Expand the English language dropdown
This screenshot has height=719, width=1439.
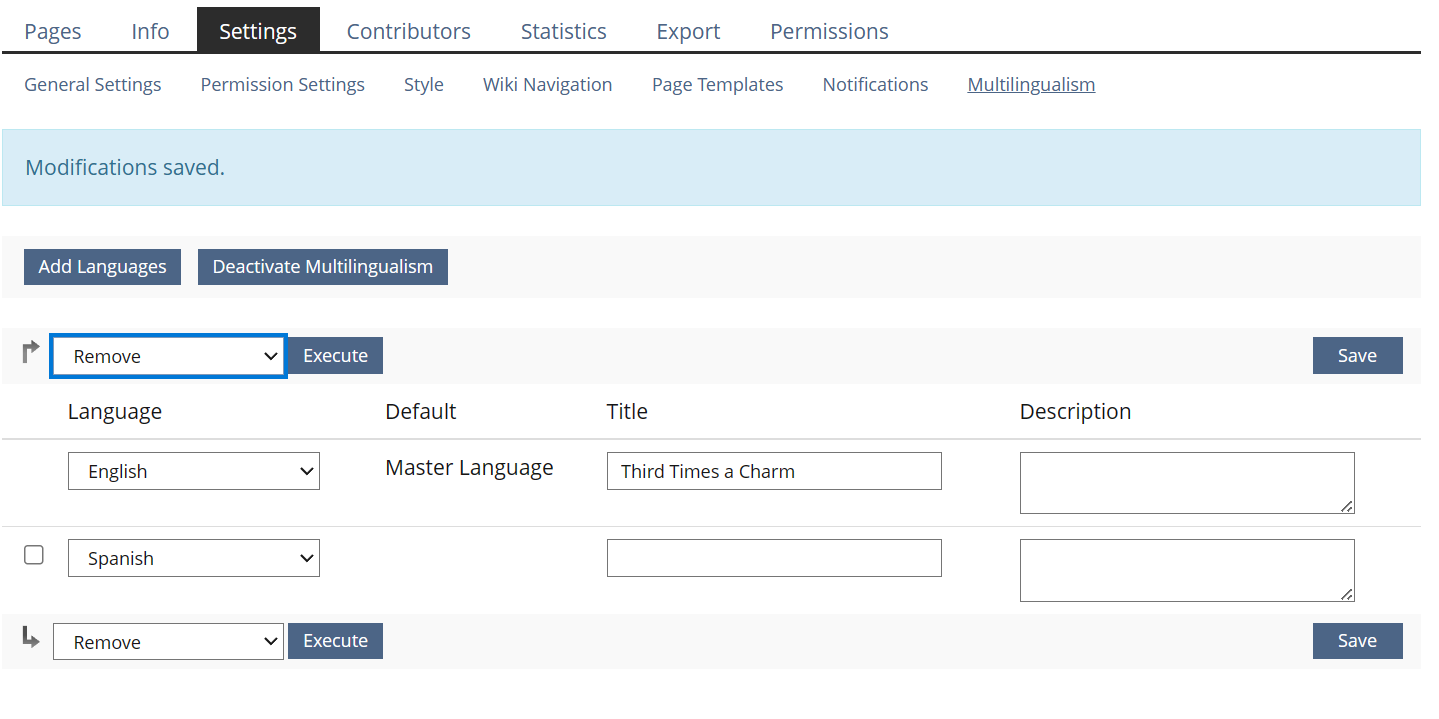(194, 472)
